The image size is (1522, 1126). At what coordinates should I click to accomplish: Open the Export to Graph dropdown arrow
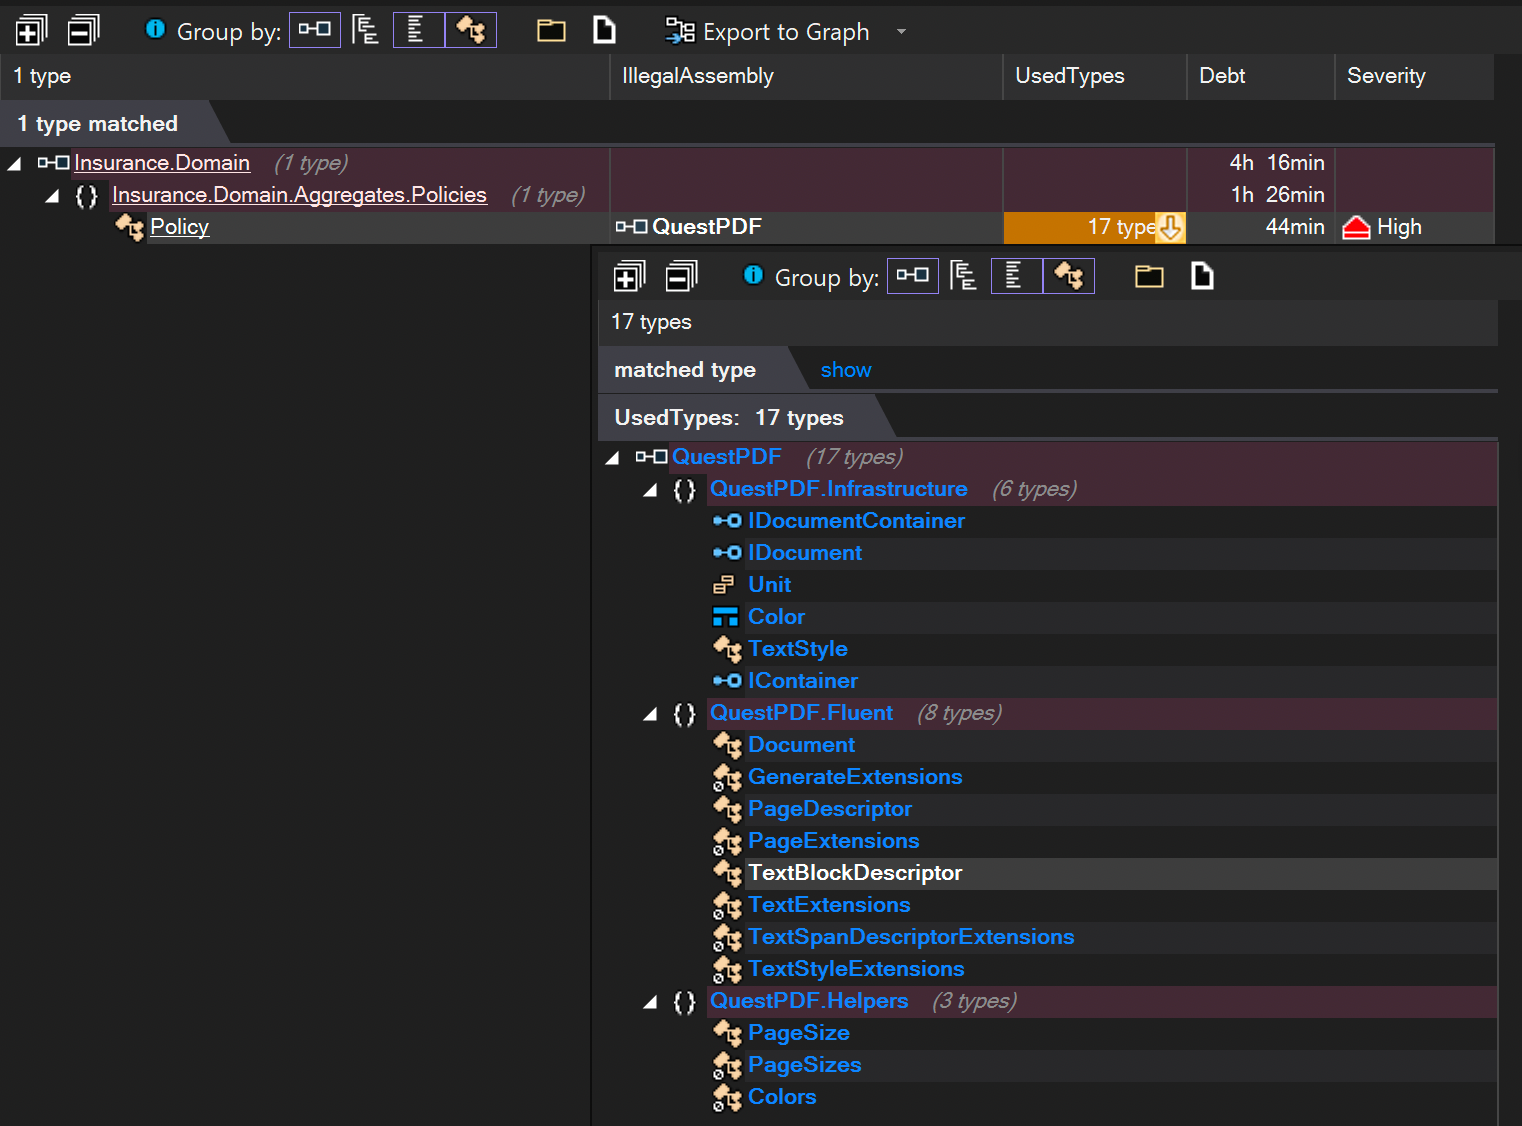point(901,32)
